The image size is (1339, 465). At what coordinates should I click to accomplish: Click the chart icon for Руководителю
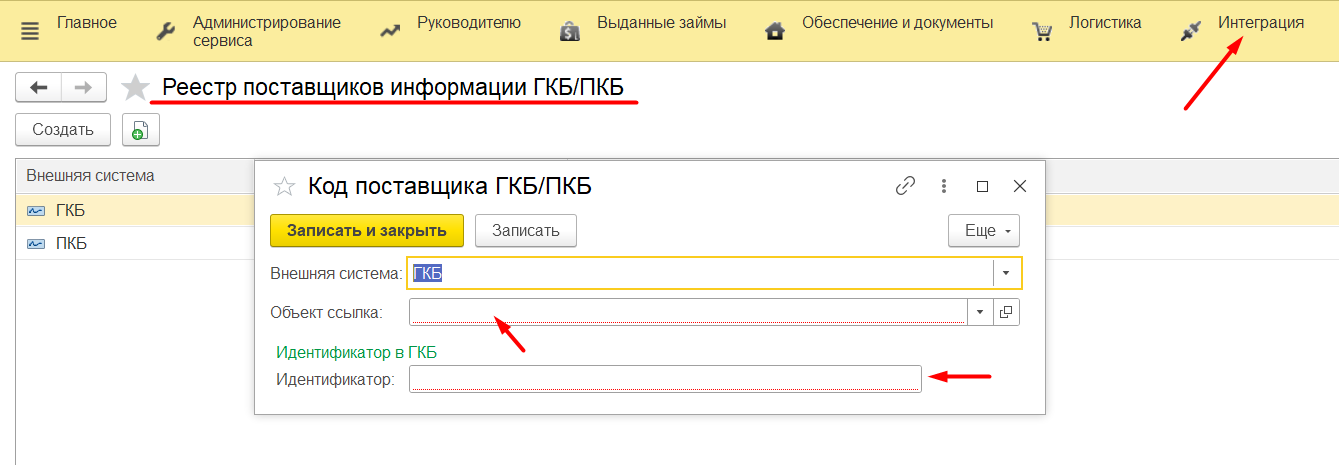pos(390,31)
